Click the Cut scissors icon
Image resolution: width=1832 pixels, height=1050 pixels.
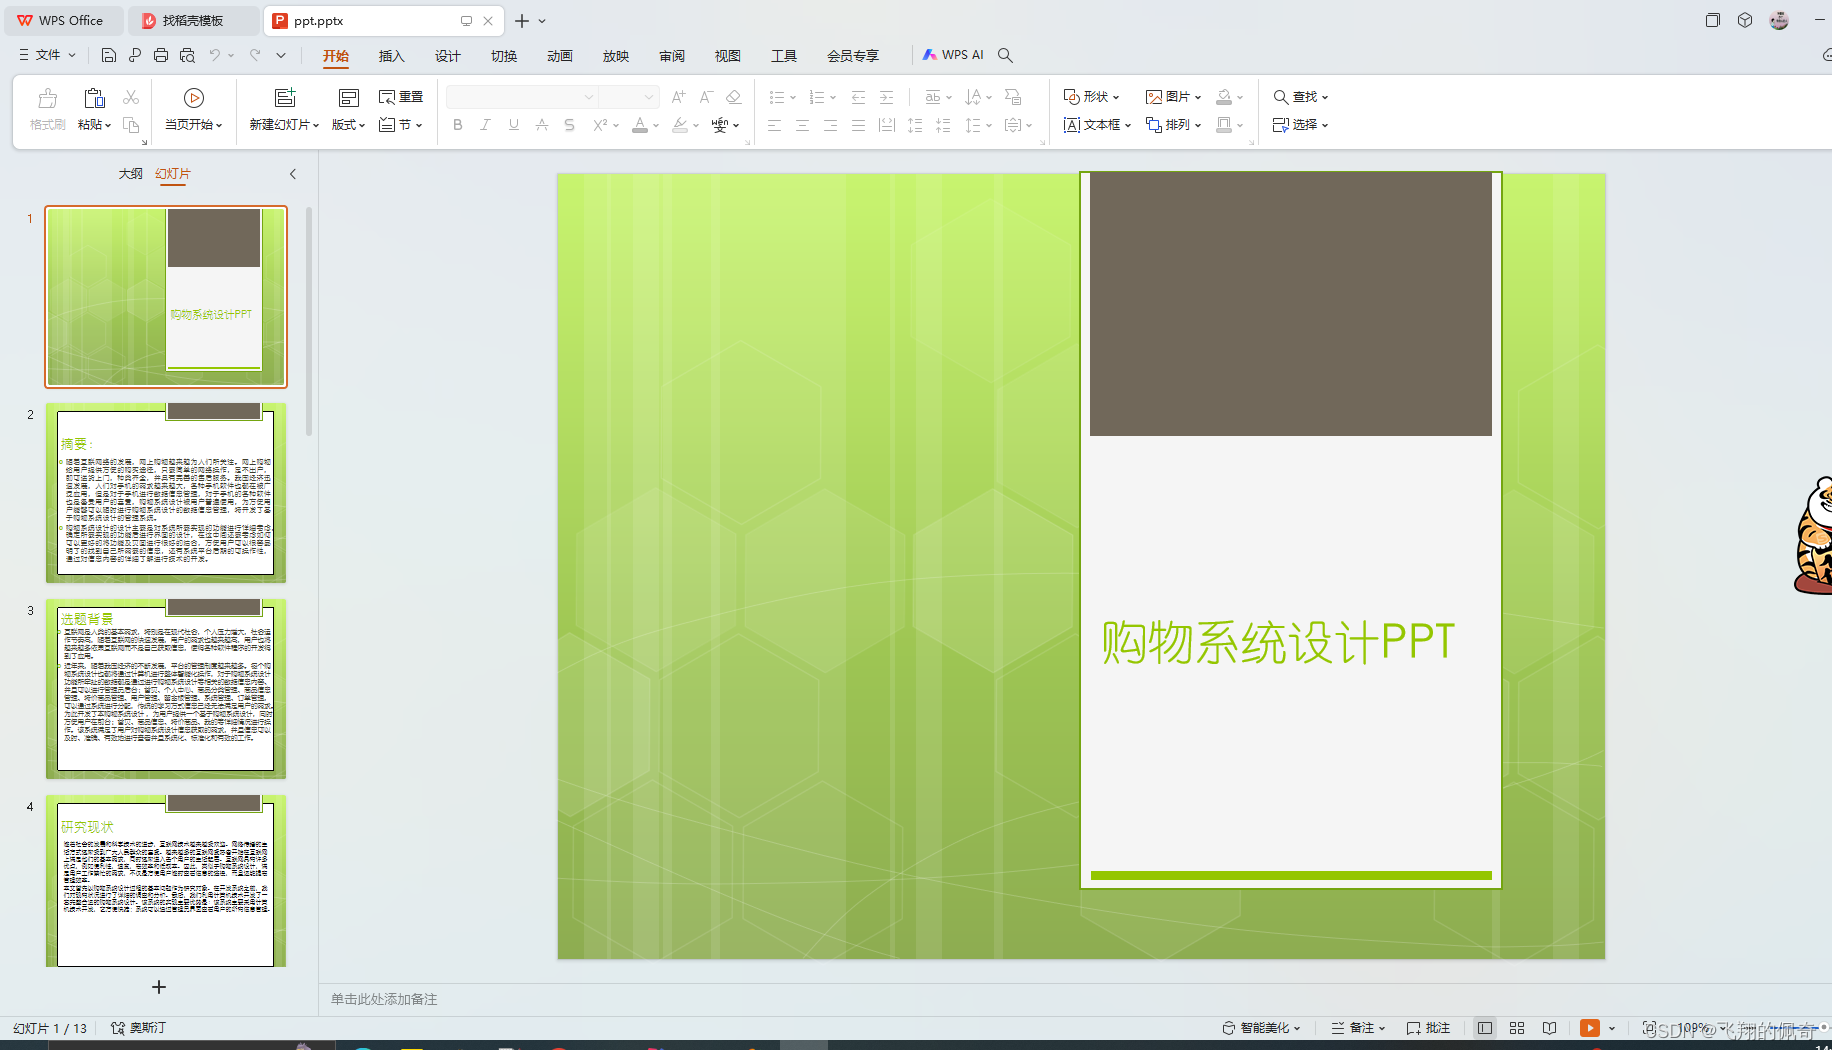pyautogui.click(x=131, y=97)
